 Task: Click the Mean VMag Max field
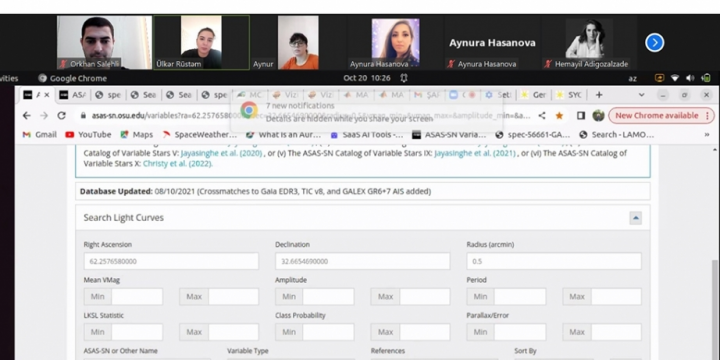point(233,297)
